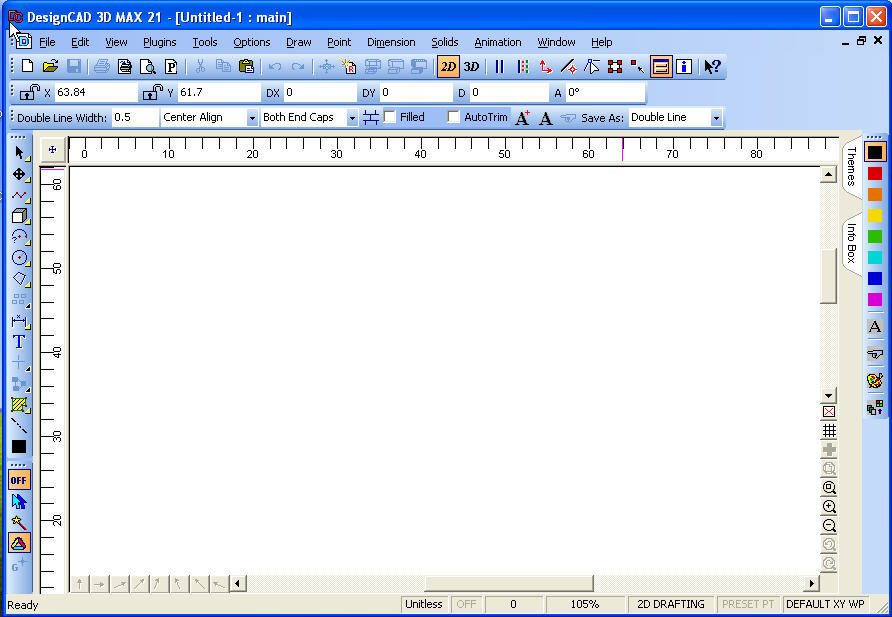This screenshot has width=892, height=617.
Task: Select the magenta color swatch
Action: [875, 299]
